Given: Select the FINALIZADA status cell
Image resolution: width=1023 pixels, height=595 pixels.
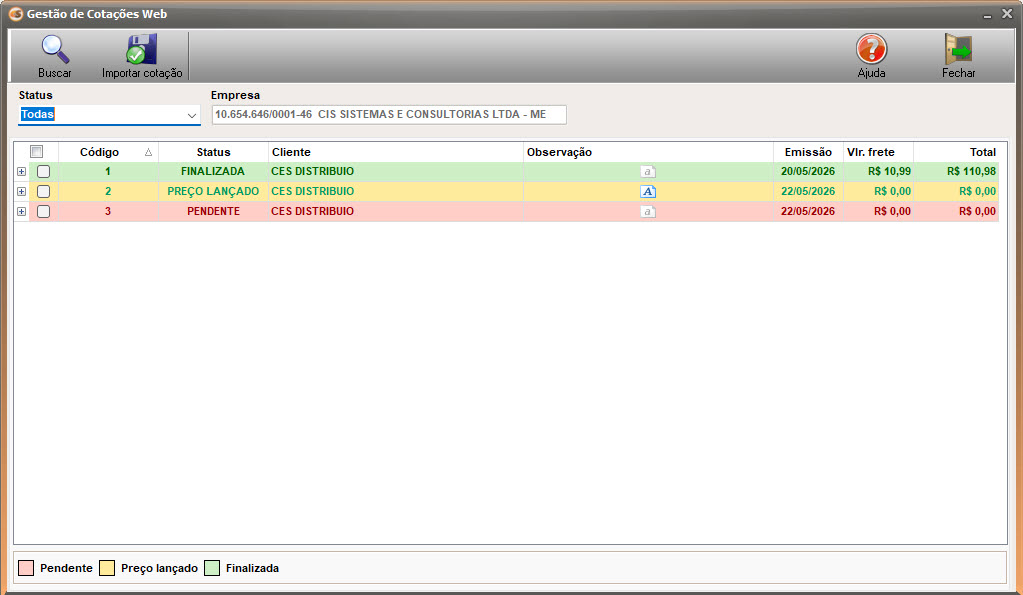Looking at the screenshot, I should (x=213, y=172).
